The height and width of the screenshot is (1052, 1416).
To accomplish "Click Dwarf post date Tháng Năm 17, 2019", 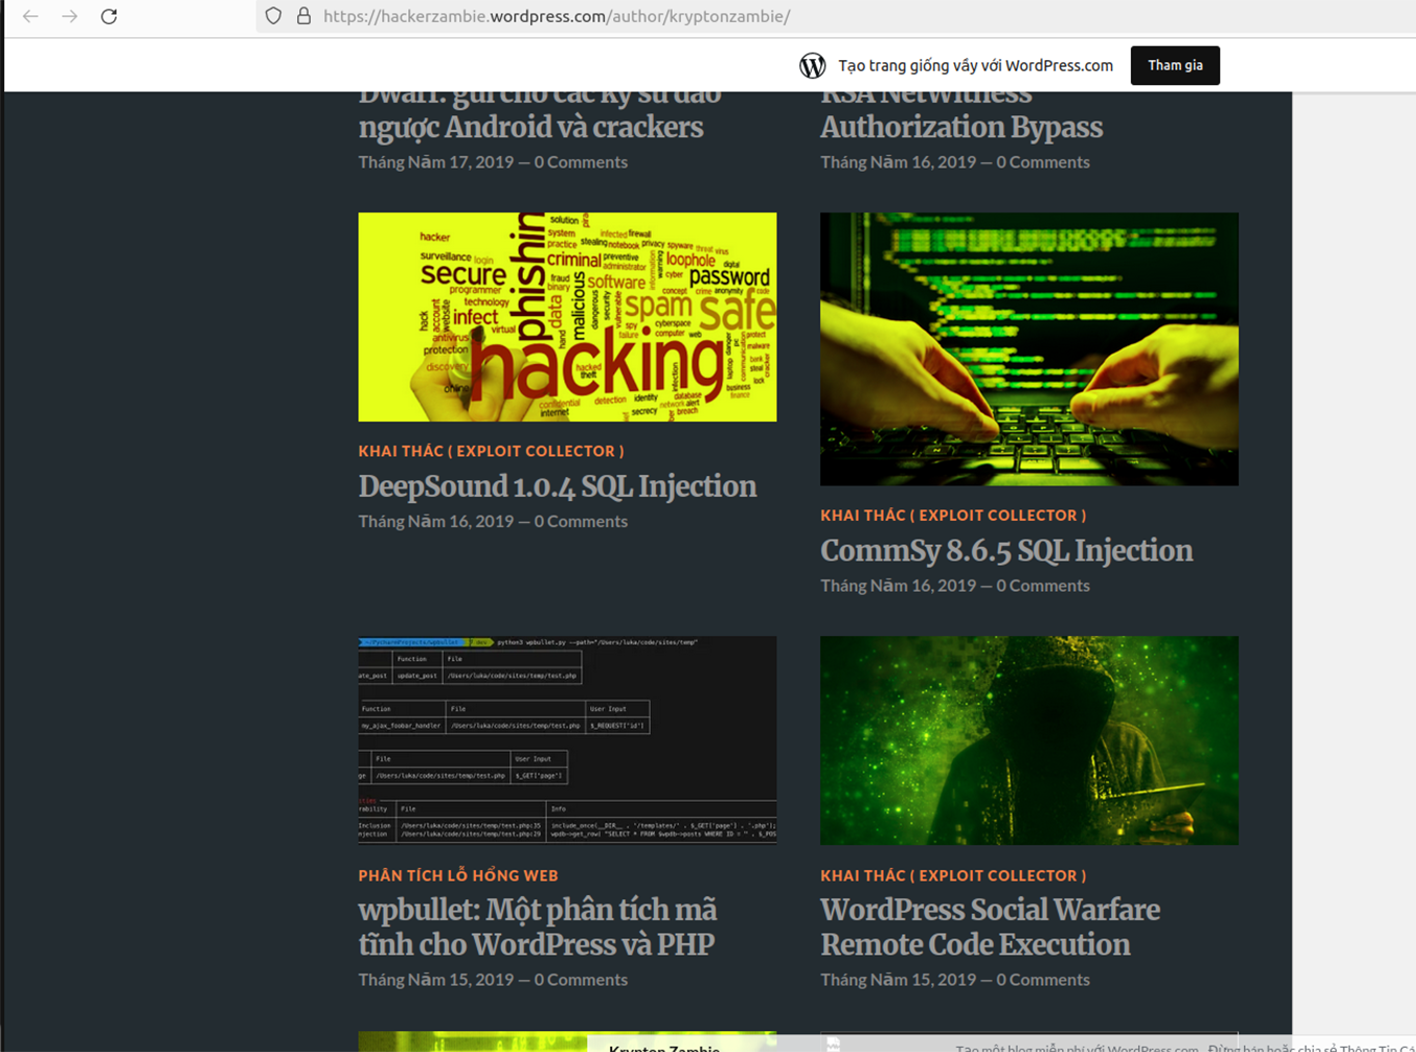I will tap(436, 161).
